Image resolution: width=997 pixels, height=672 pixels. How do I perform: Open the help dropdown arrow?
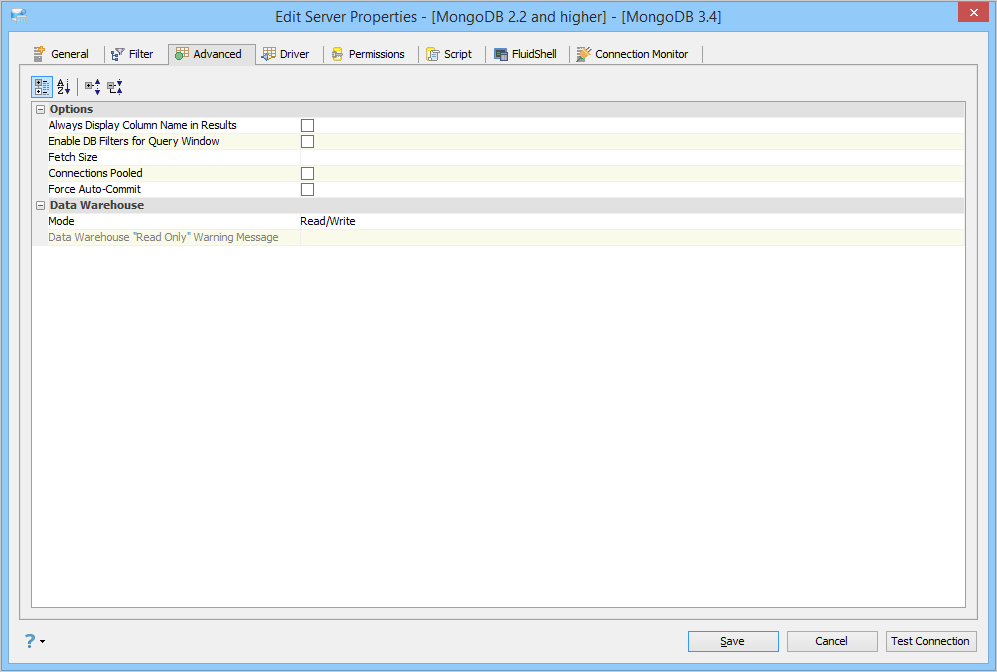43,641
